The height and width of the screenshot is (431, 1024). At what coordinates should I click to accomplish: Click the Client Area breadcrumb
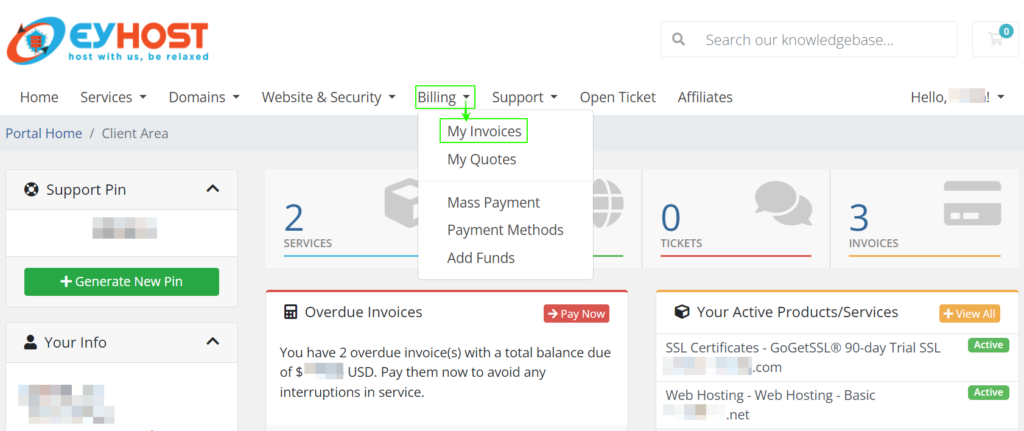click(135, 133)
